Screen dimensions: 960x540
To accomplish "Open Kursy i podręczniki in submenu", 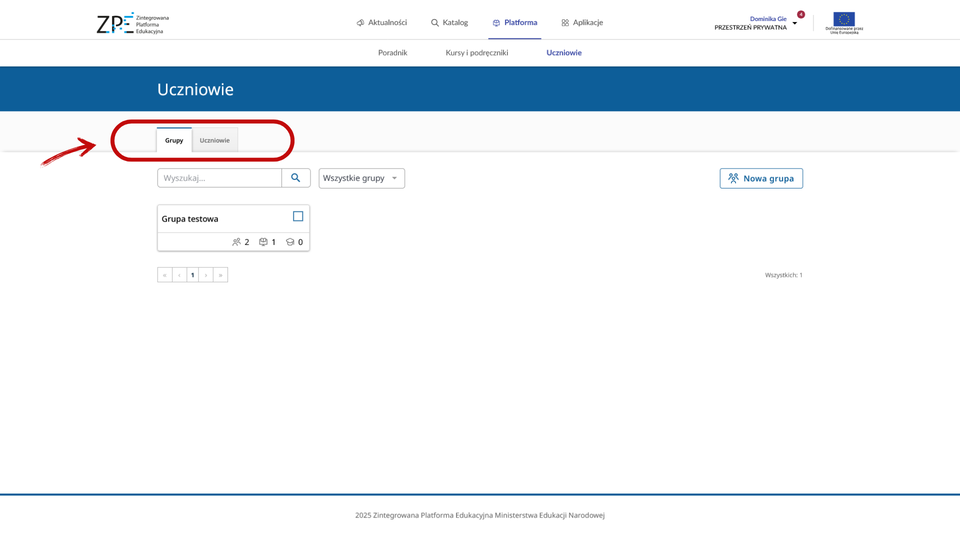I will [x=477, y=52].
